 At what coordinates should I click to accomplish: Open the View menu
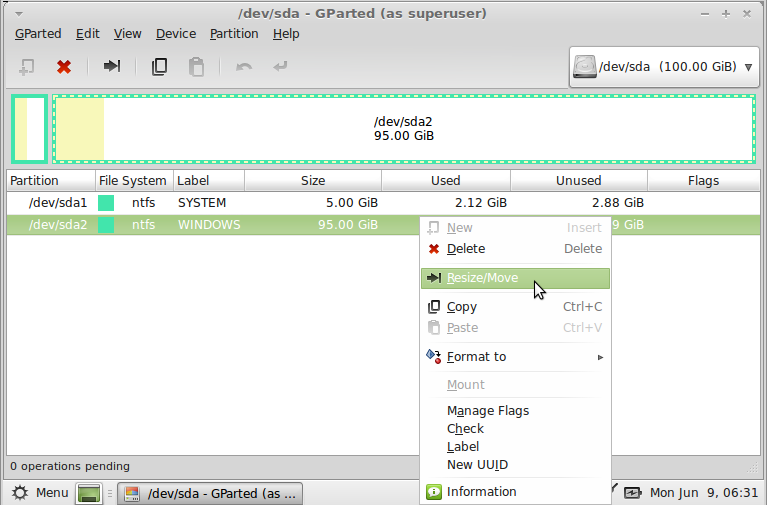point(128,34)
